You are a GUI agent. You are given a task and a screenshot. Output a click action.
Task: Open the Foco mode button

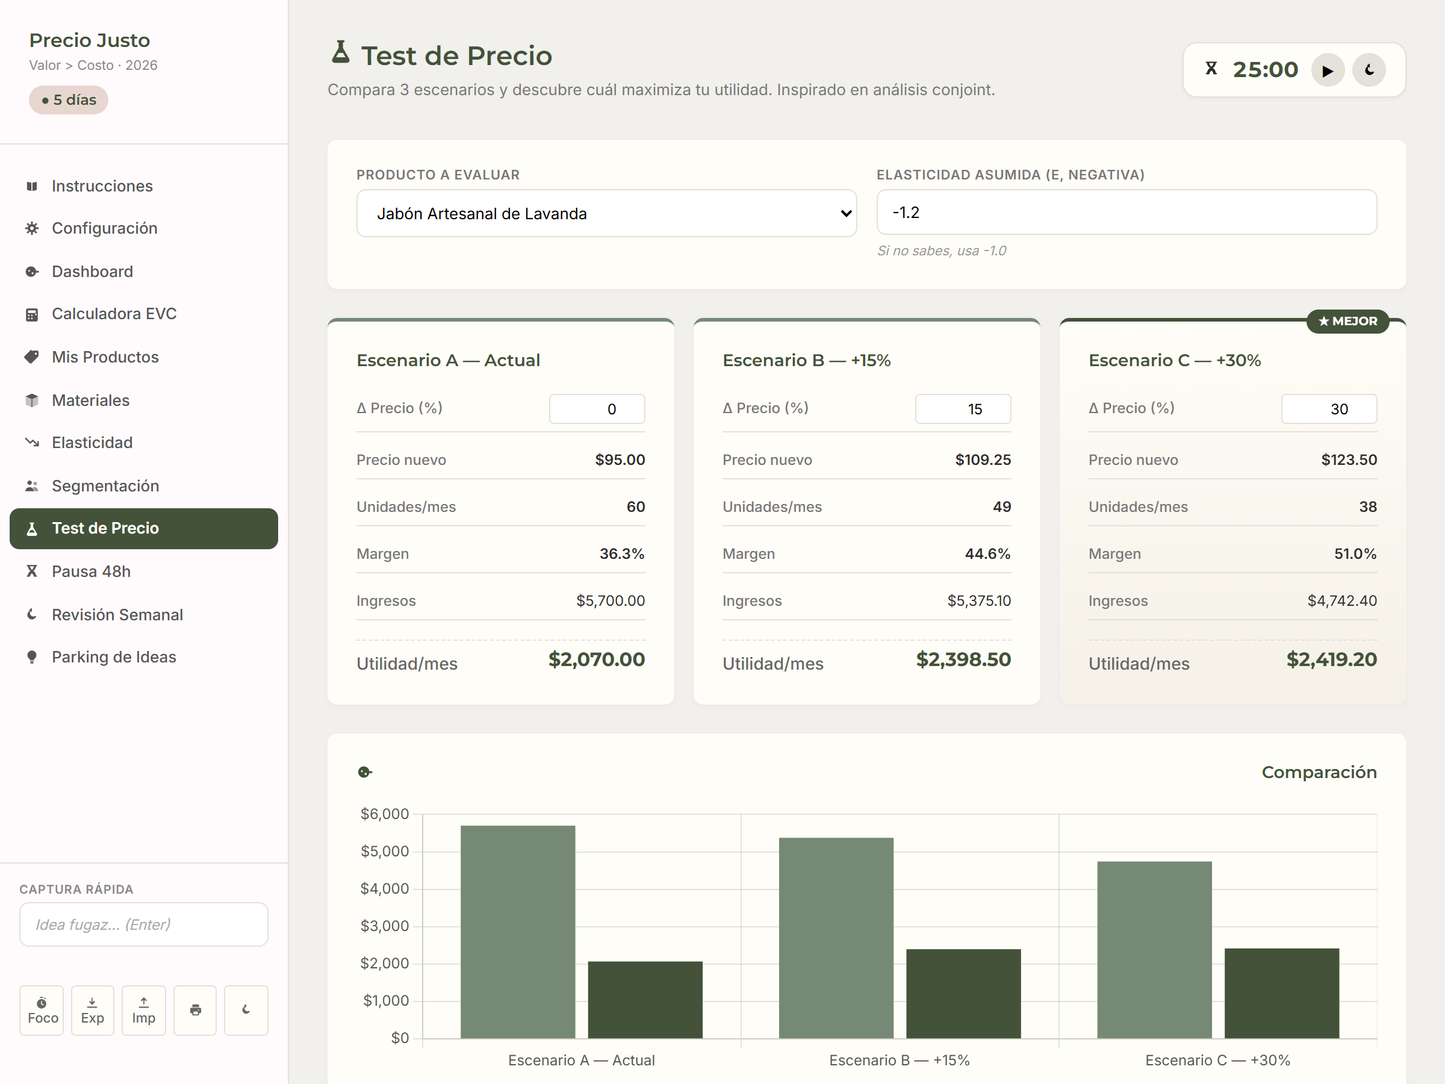pyautogui.click(x=42, y=1010)
